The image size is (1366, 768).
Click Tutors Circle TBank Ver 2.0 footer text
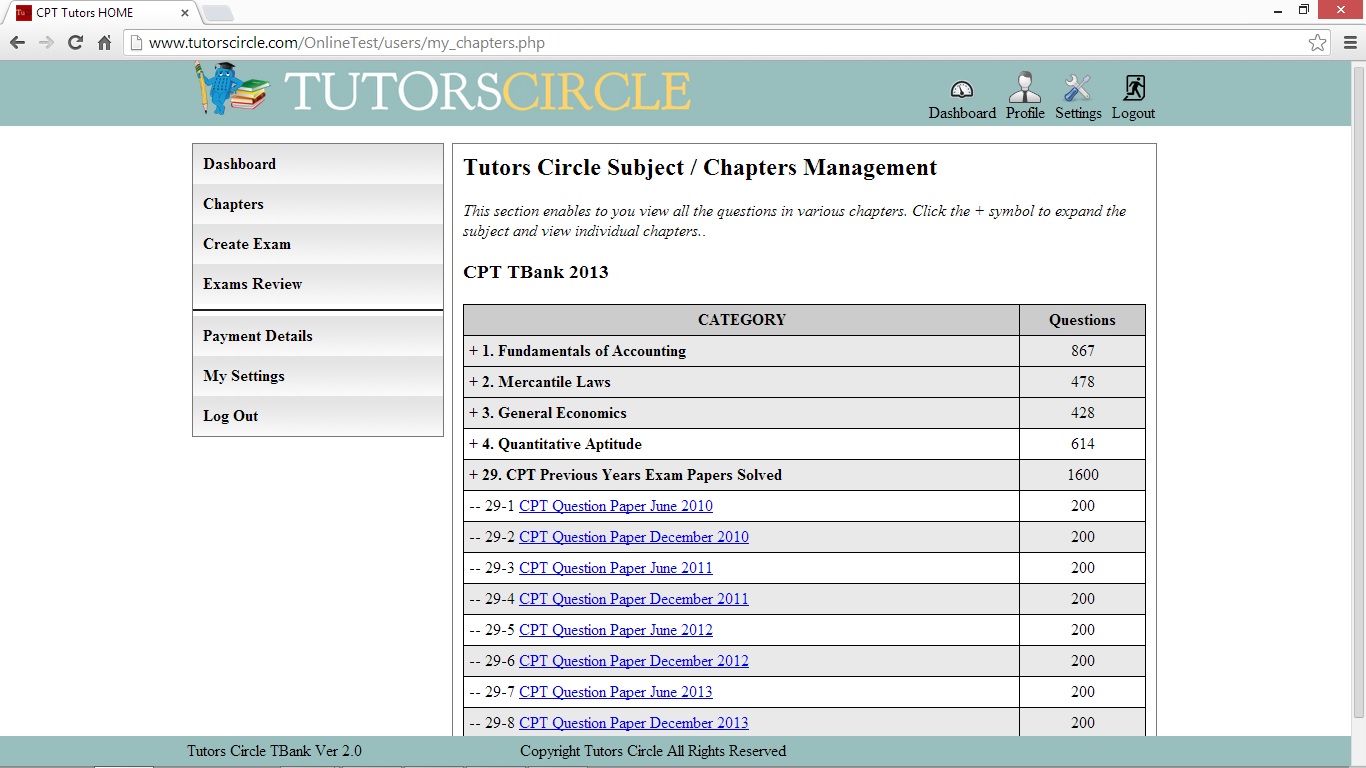click(x=275, y=751)
